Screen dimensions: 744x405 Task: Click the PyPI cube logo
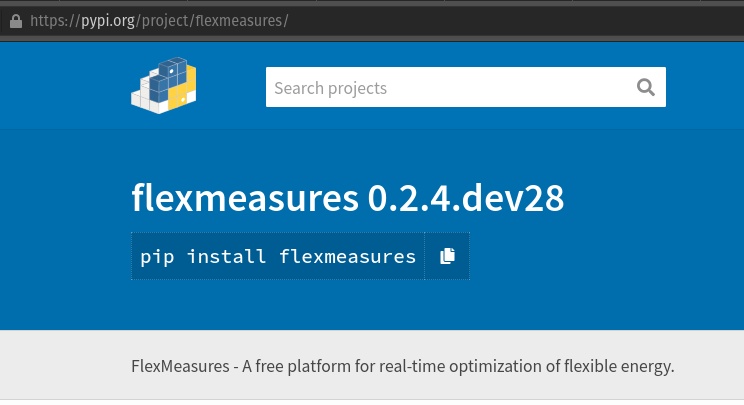164,86
